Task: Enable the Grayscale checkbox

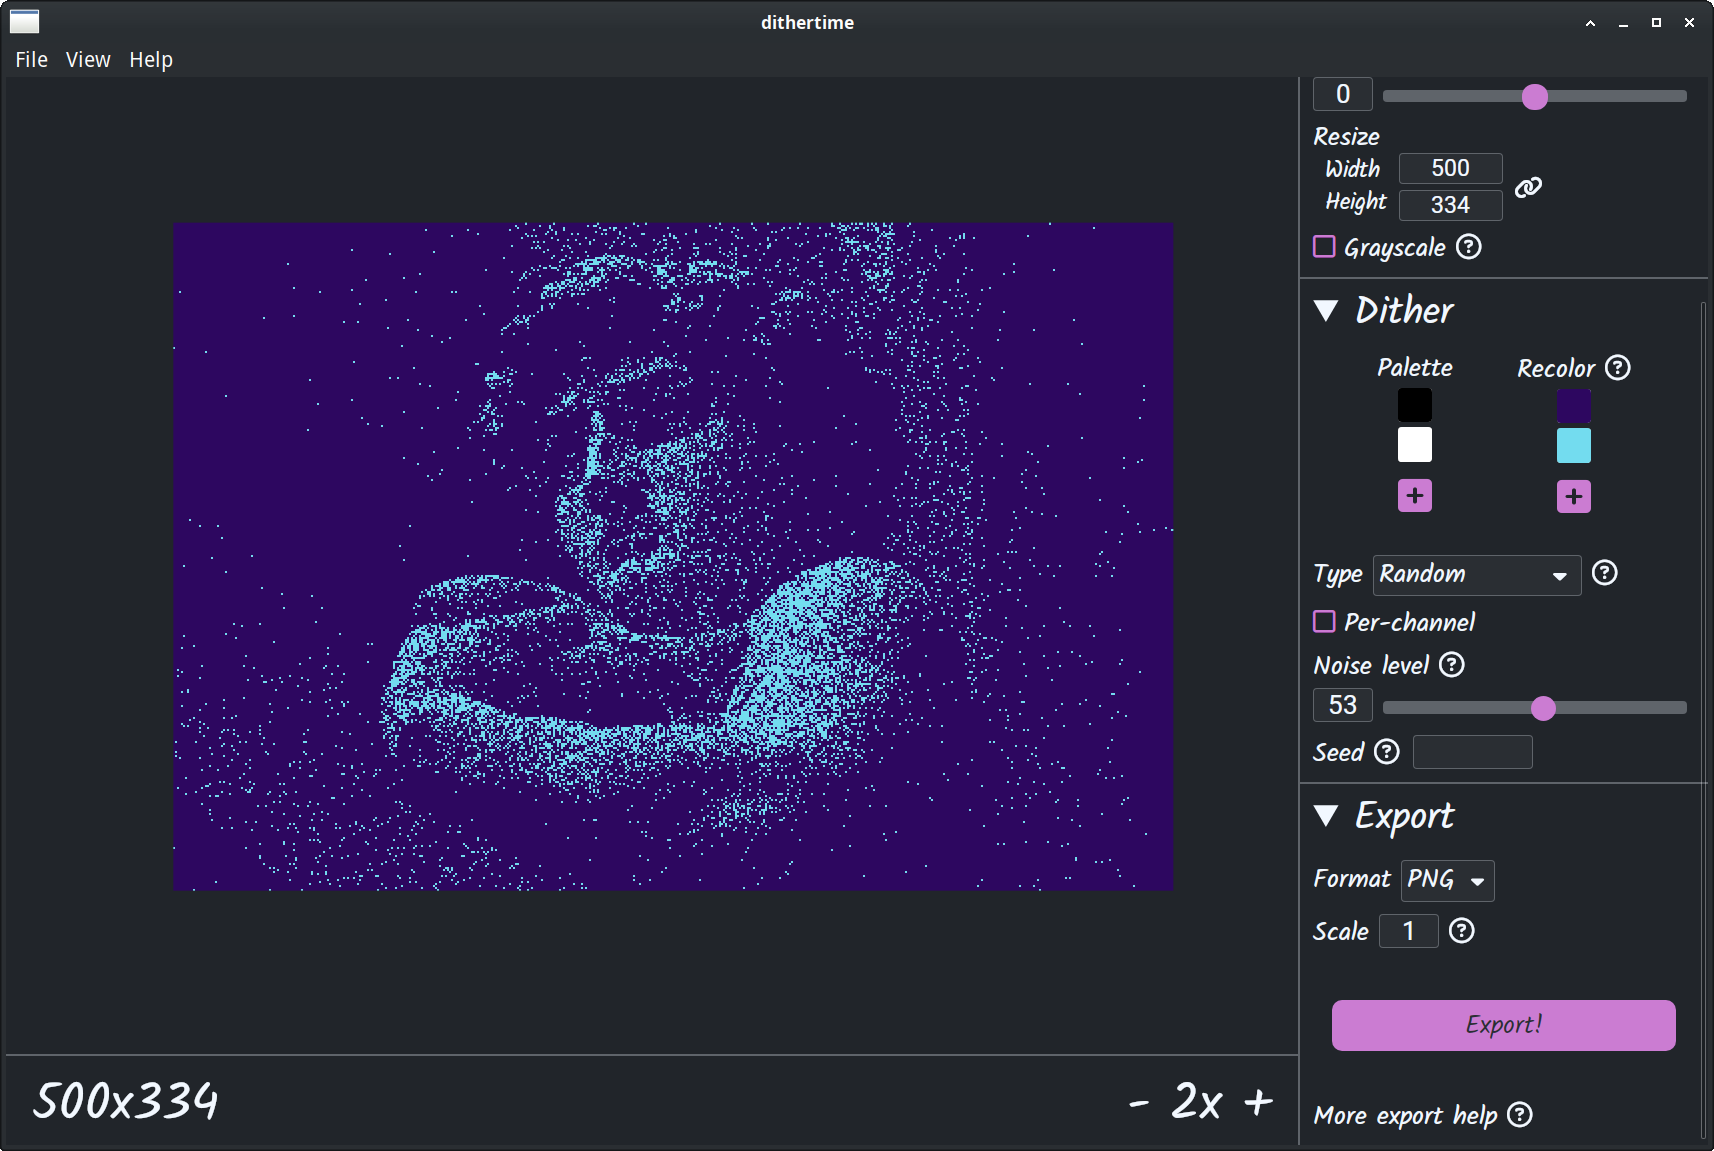Action: pos(1324,247)
